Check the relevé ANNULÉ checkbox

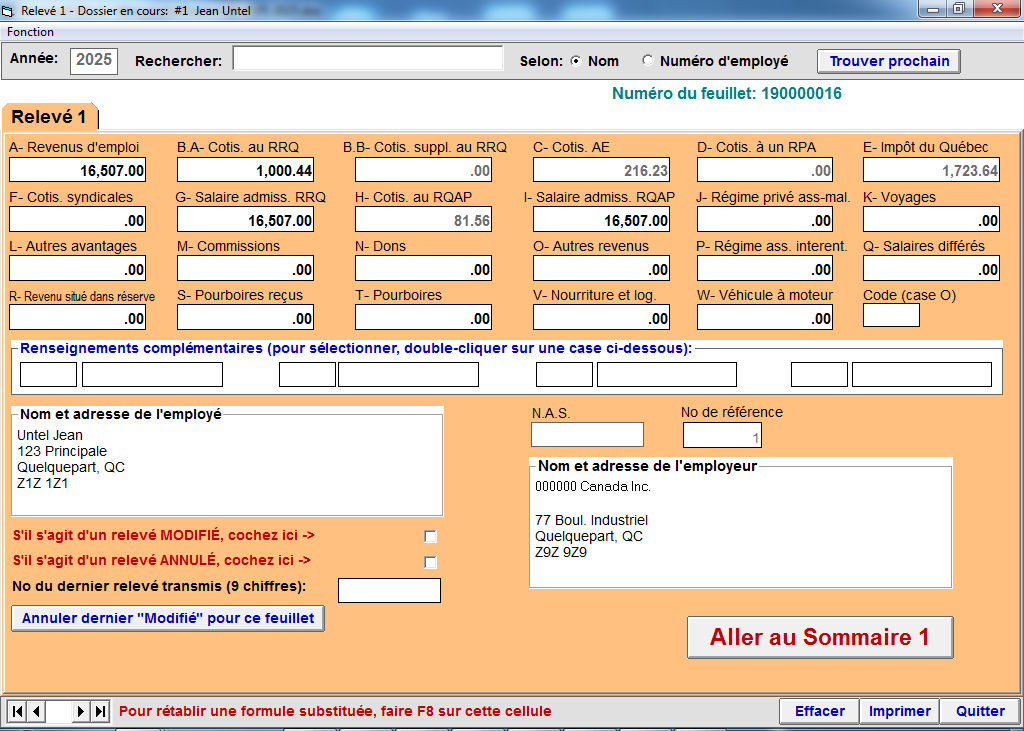[431, 561]
